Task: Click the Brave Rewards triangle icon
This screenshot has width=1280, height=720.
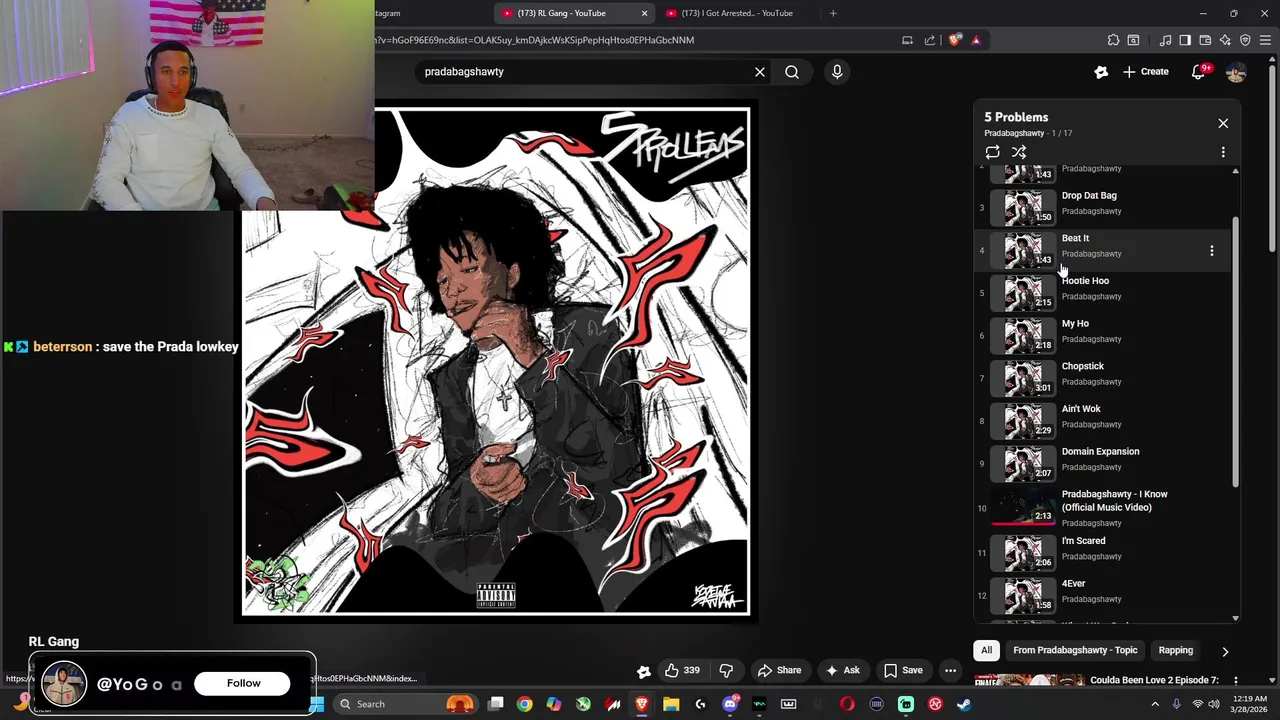Action: point(976,40)
